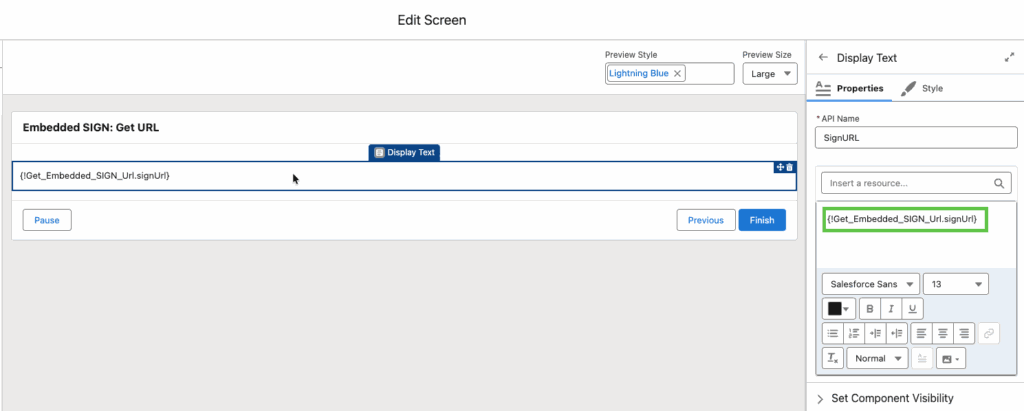Expand the properties panel with the diagonal arrows icon
The height and width of the screenshot is (411, 1024).
pos(1009,58)
